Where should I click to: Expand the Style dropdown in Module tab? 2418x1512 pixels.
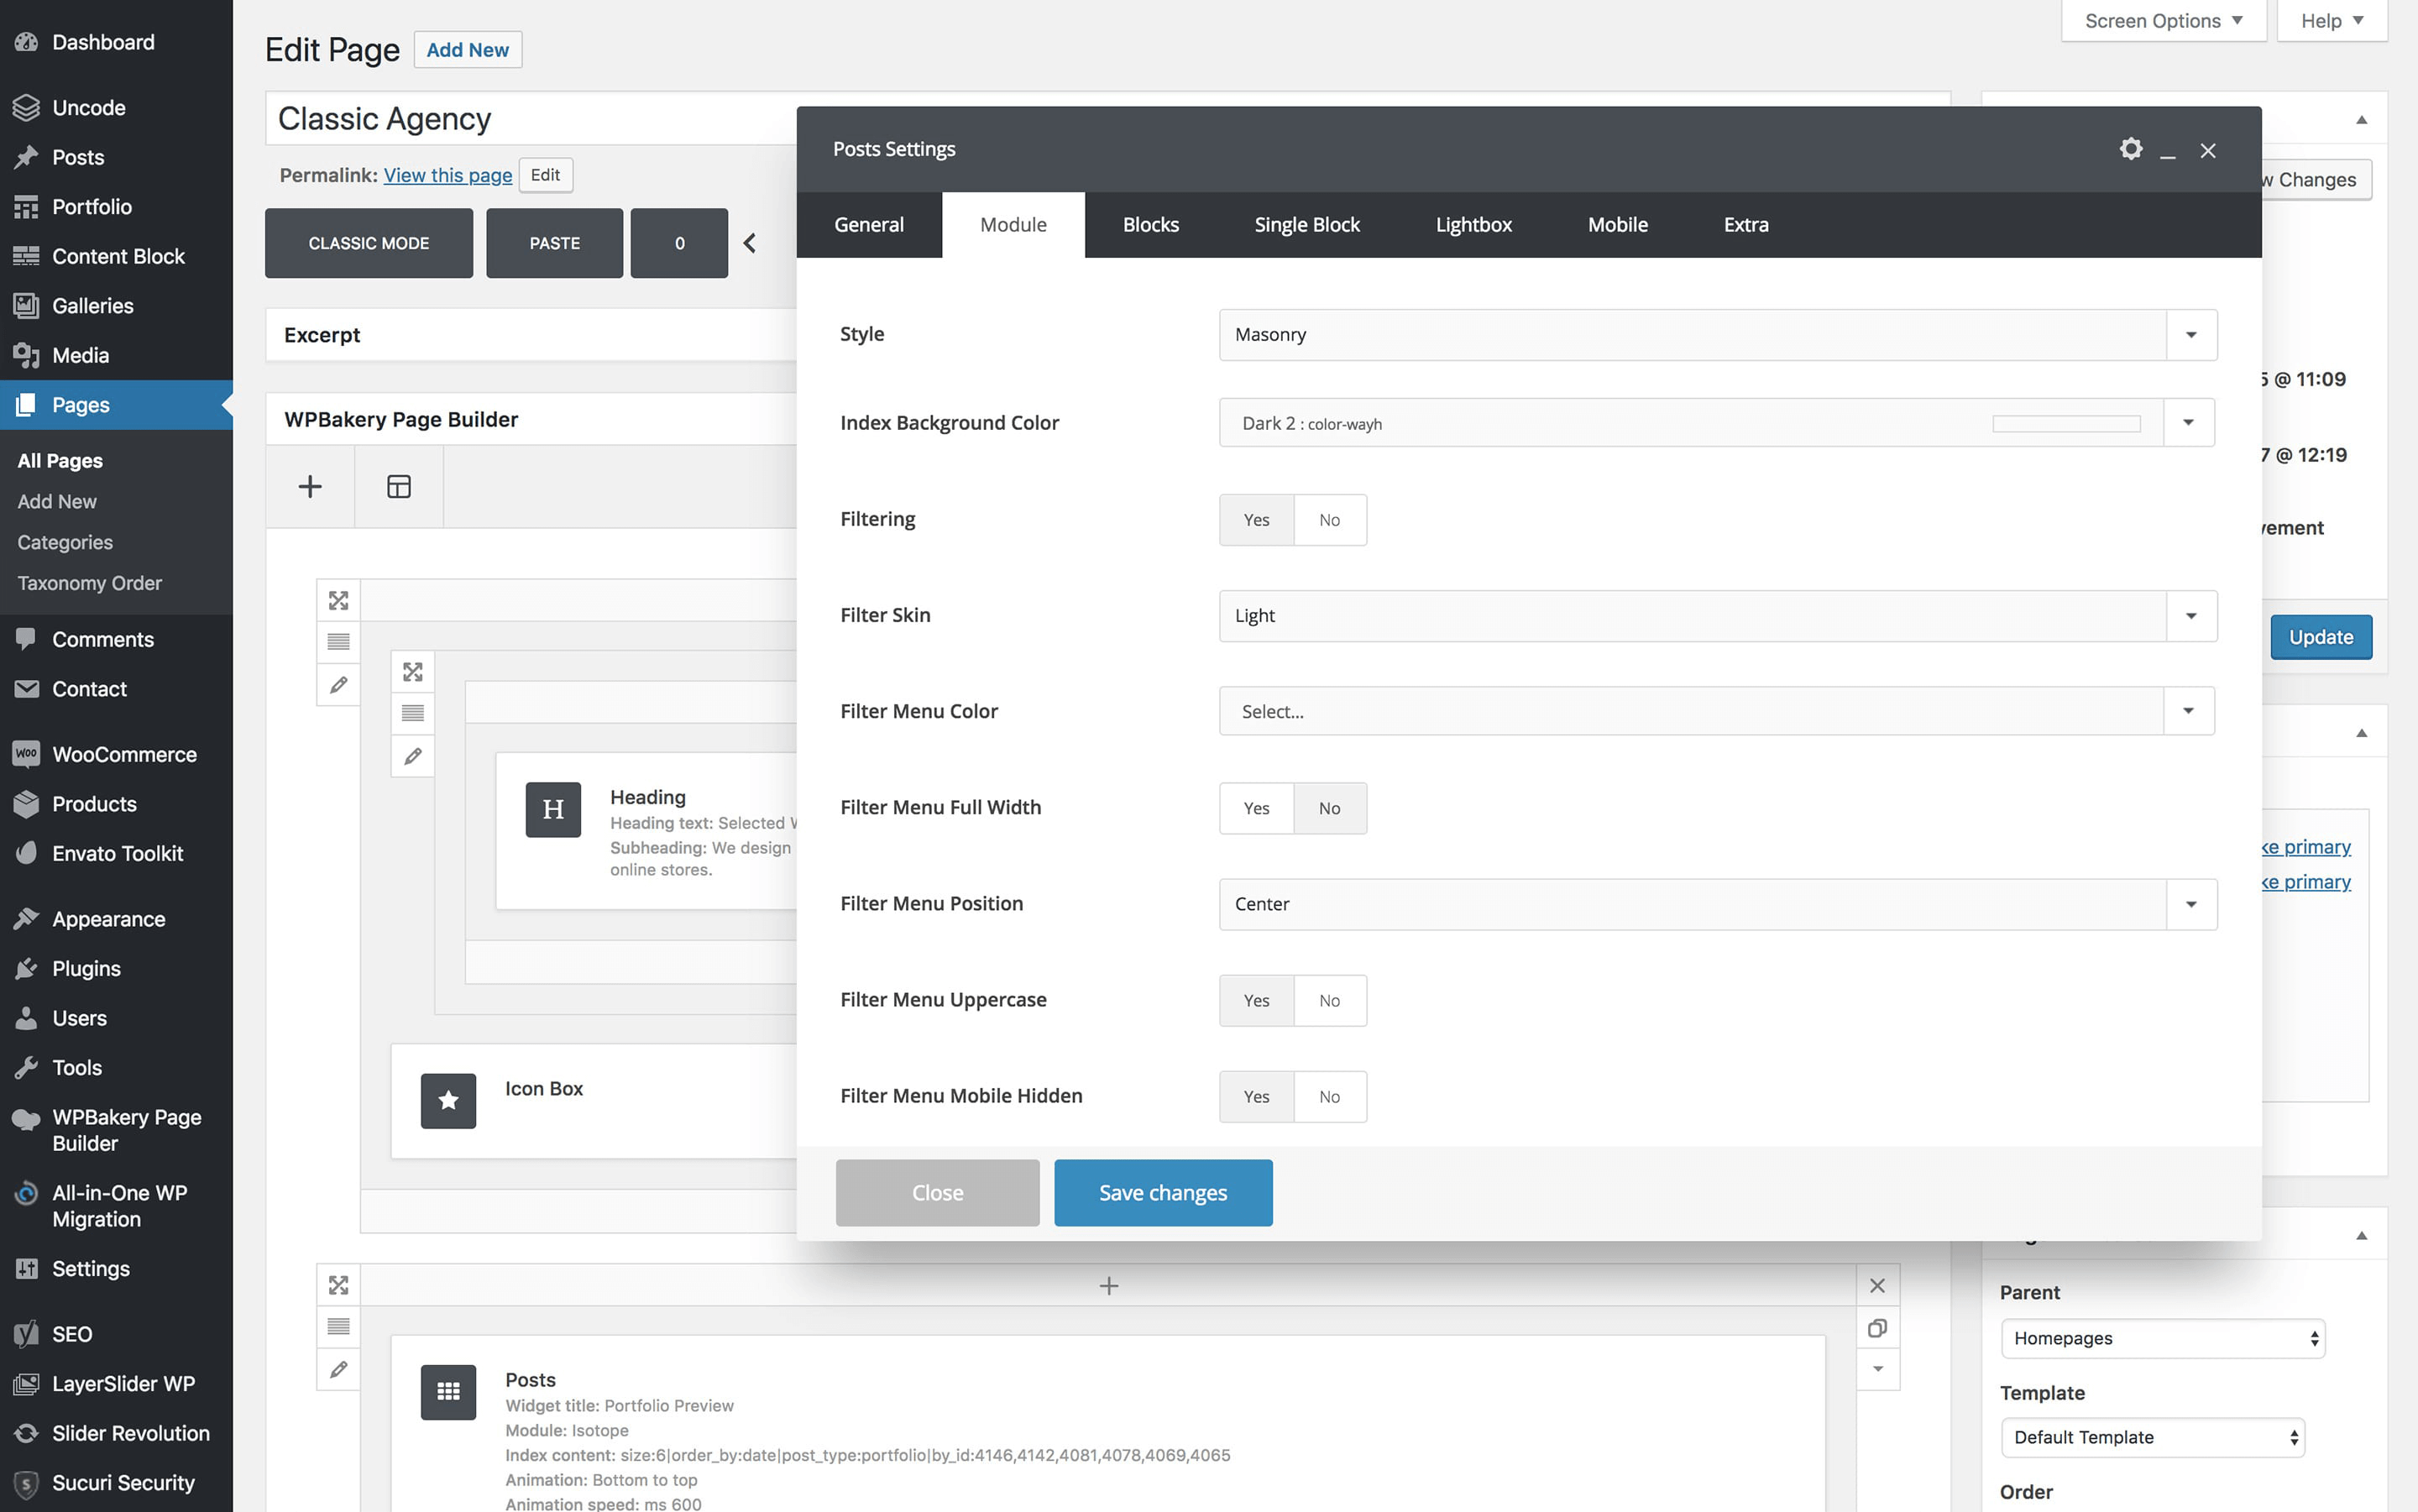(2191, 332)
